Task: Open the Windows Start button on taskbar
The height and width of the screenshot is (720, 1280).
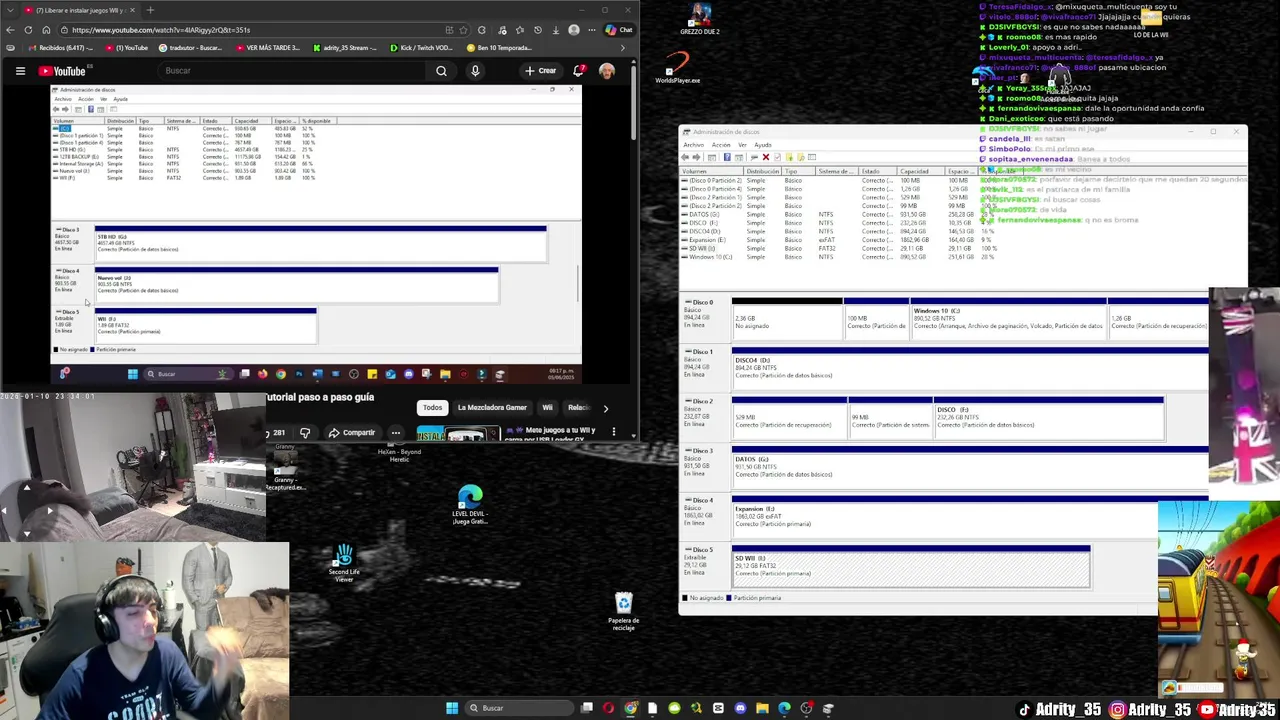Action: coord(452,708)
